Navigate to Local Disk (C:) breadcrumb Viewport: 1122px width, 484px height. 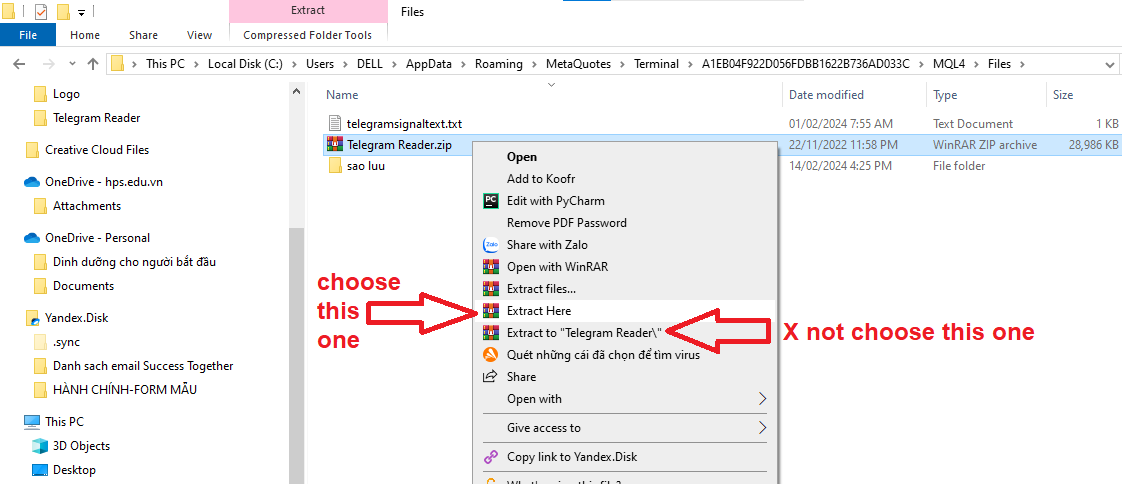pyautogui.click(x=245, y=64)
